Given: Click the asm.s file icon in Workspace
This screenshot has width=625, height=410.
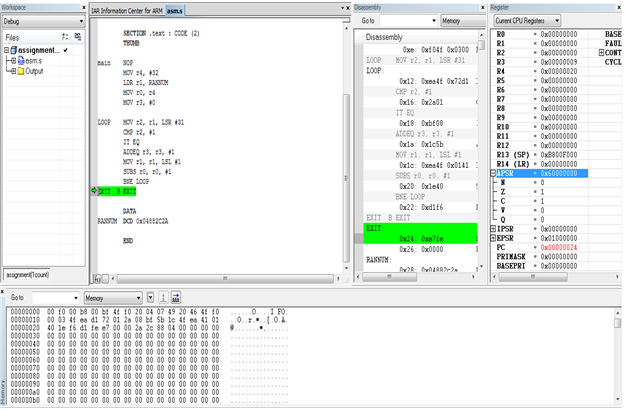Looking at the screenshot, I should (x=21, y=61).
